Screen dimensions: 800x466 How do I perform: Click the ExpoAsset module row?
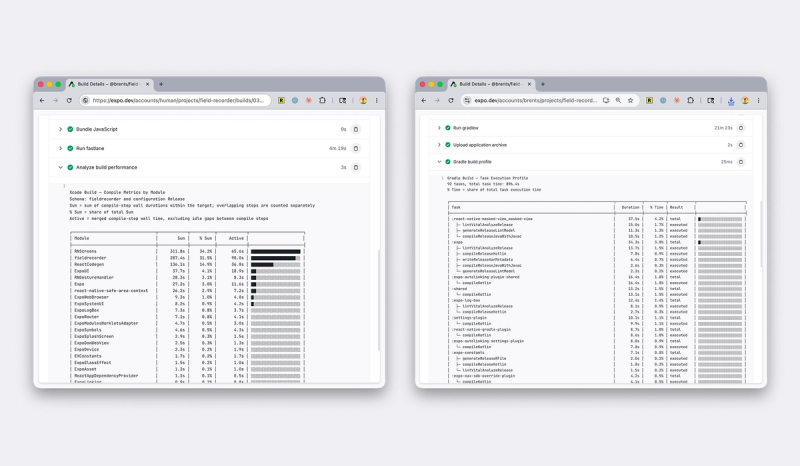coord(187,369)
